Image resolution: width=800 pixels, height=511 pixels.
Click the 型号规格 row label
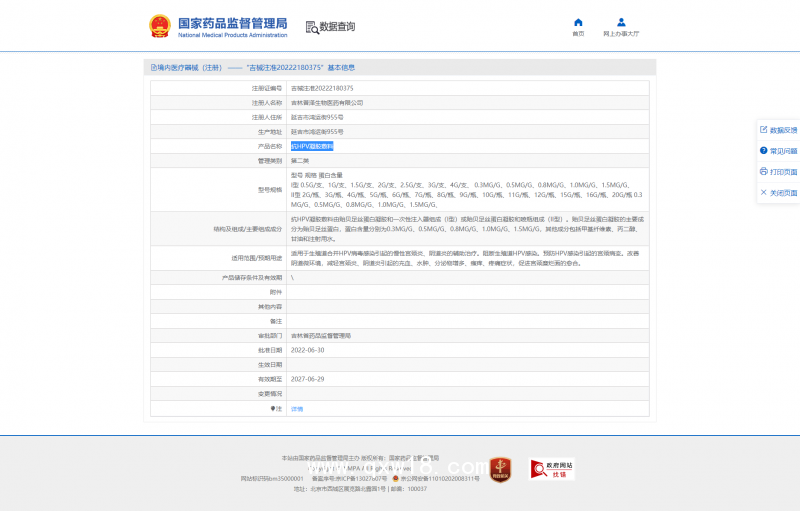tap(270, 190)
